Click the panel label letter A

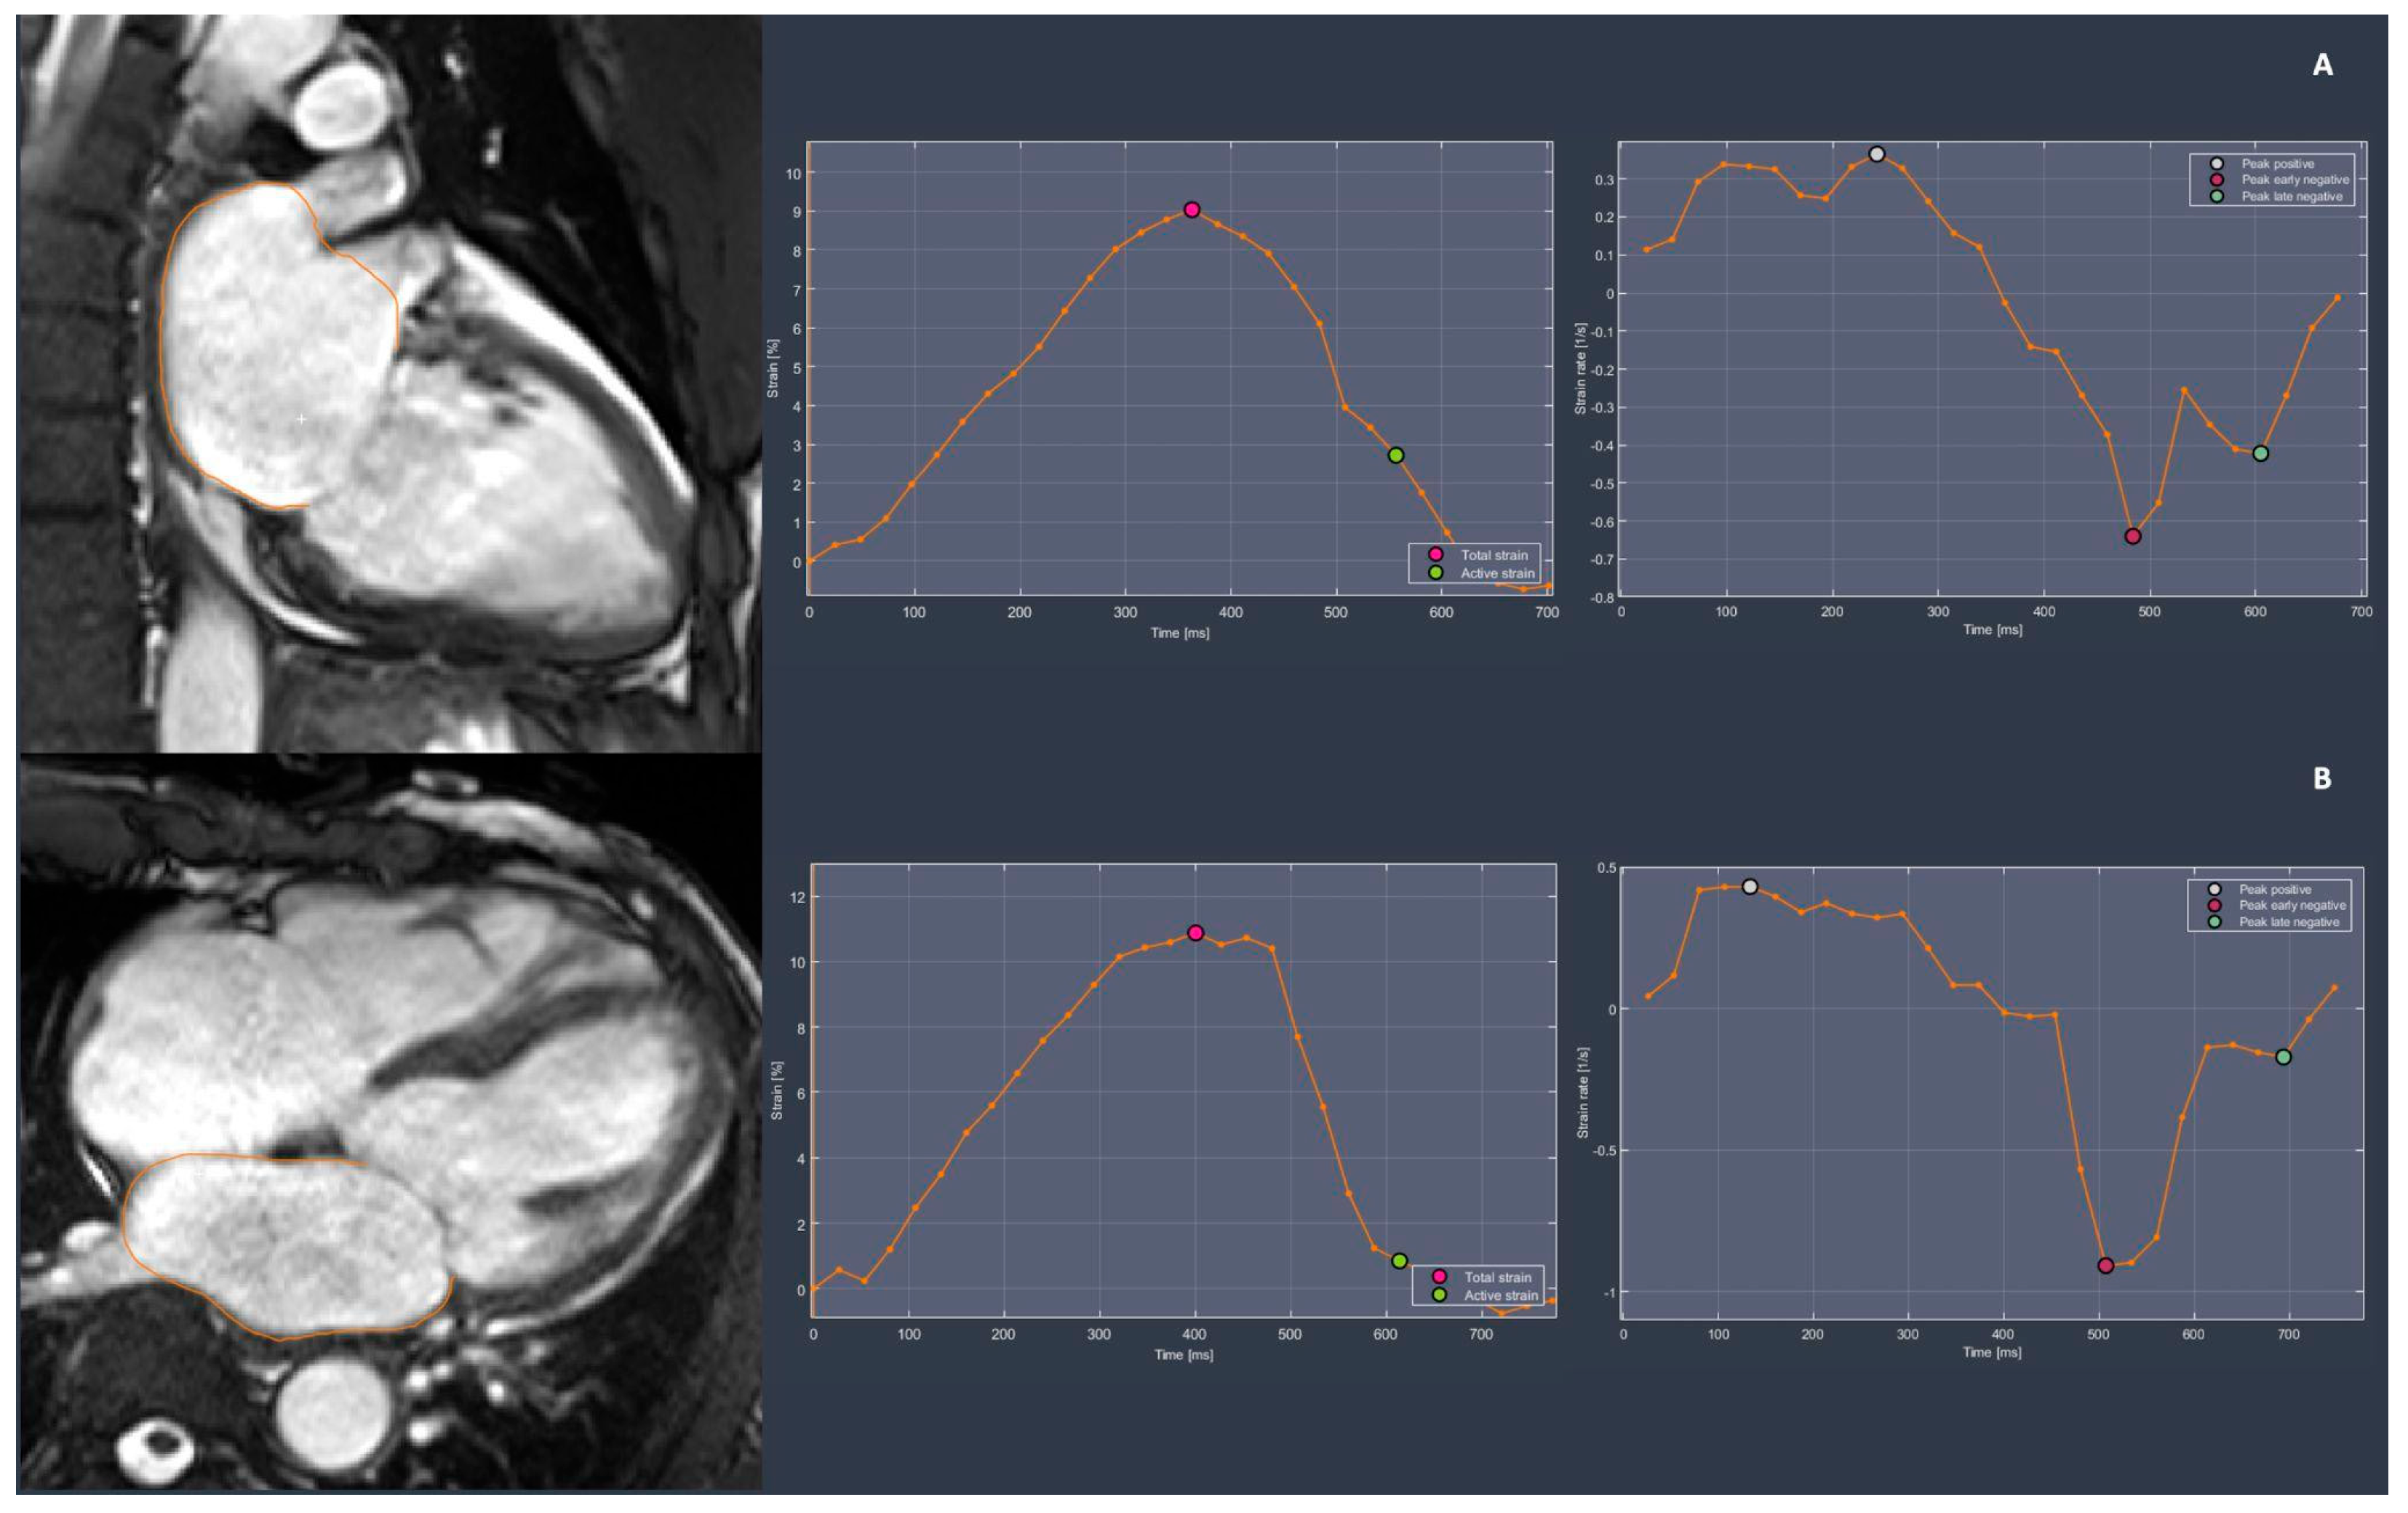coord(2322,65)
